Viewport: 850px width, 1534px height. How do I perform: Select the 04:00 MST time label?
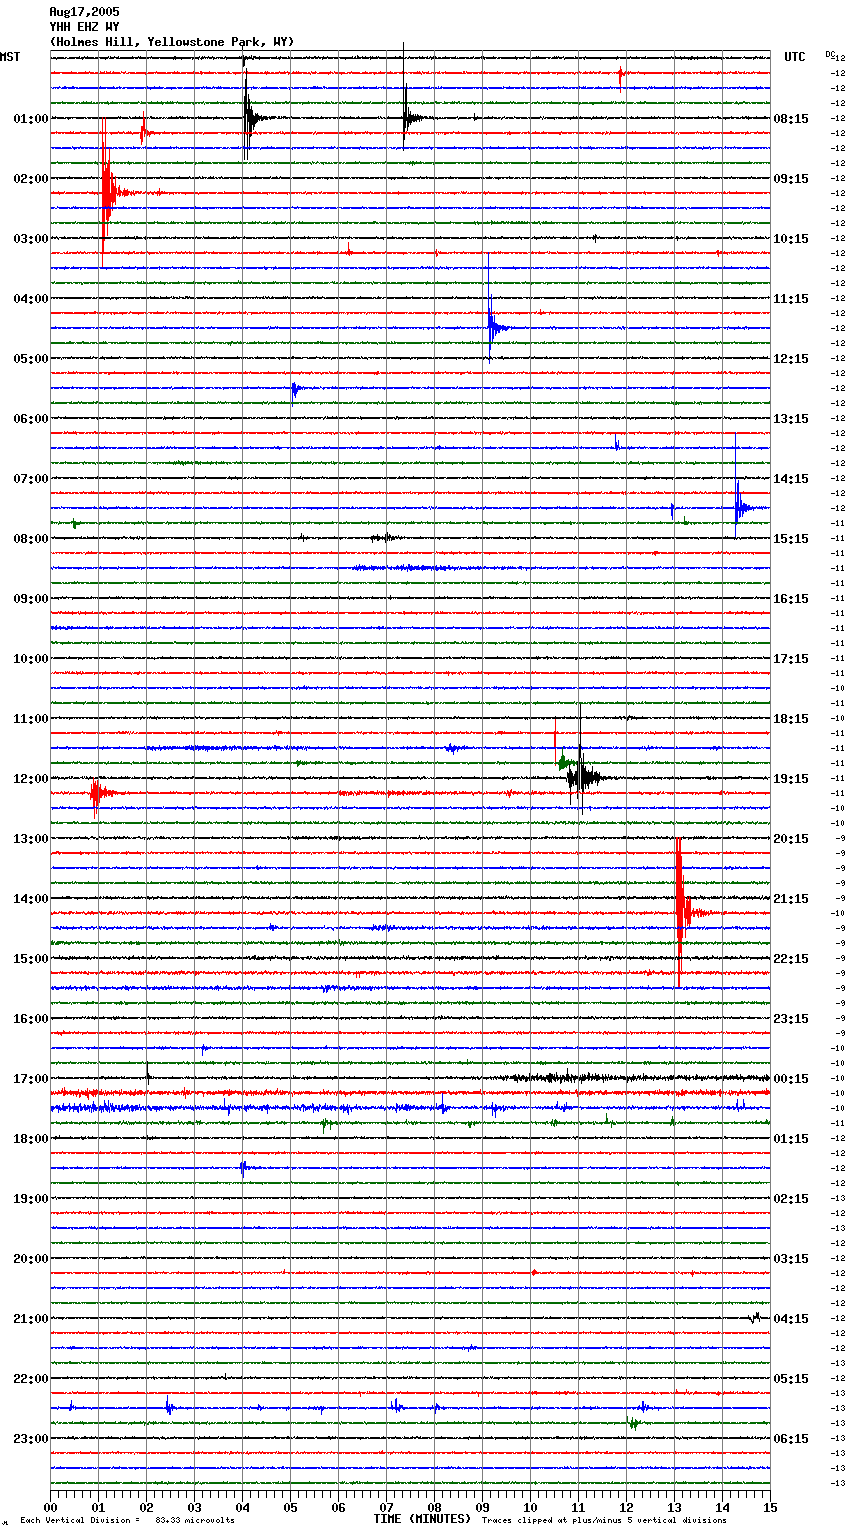tap(31, 299)
